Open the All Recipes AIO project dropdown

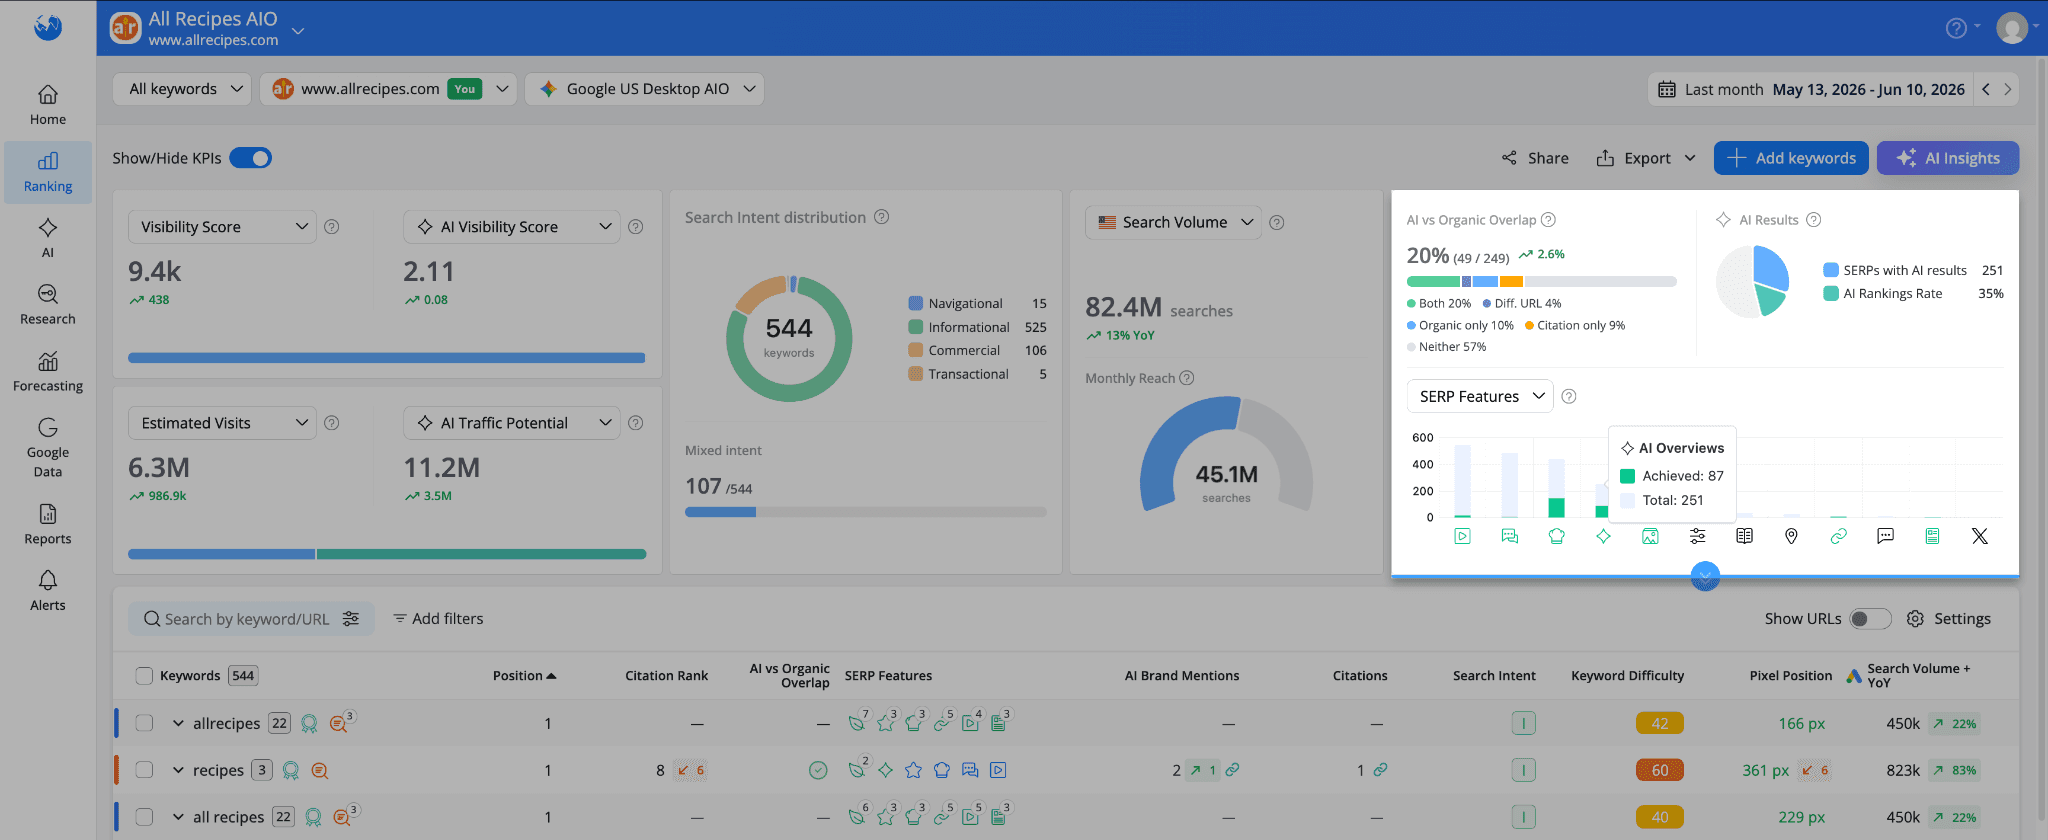[x=297, y=32]
